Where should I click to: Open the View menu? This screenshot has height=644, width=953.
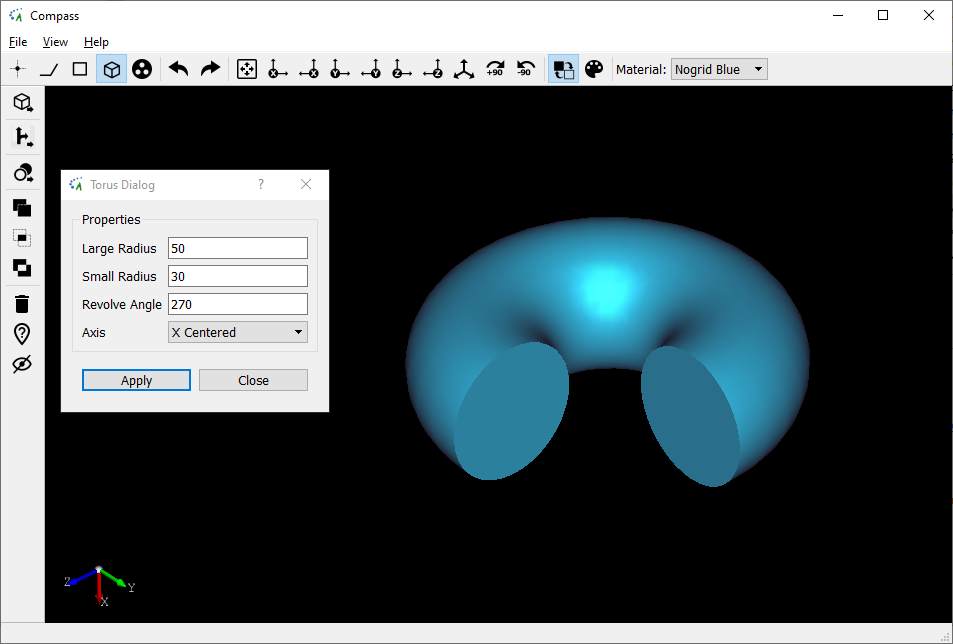coord(55,42)
